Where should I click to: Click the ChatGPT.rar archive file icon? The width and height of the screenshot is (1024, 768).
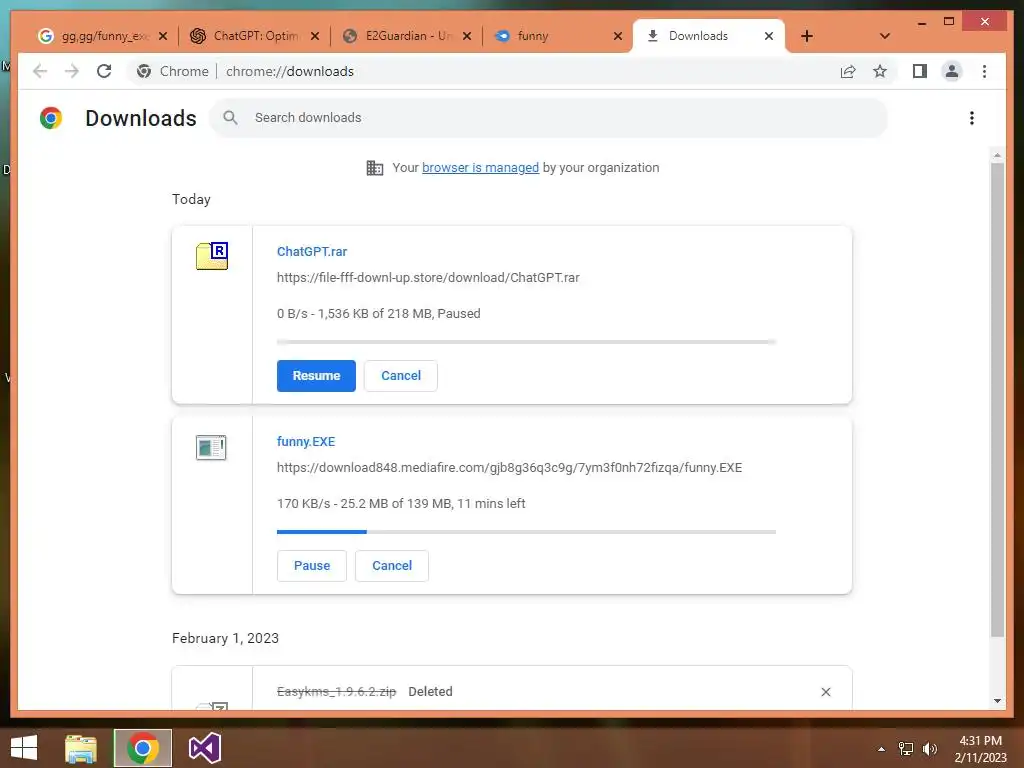212,255
